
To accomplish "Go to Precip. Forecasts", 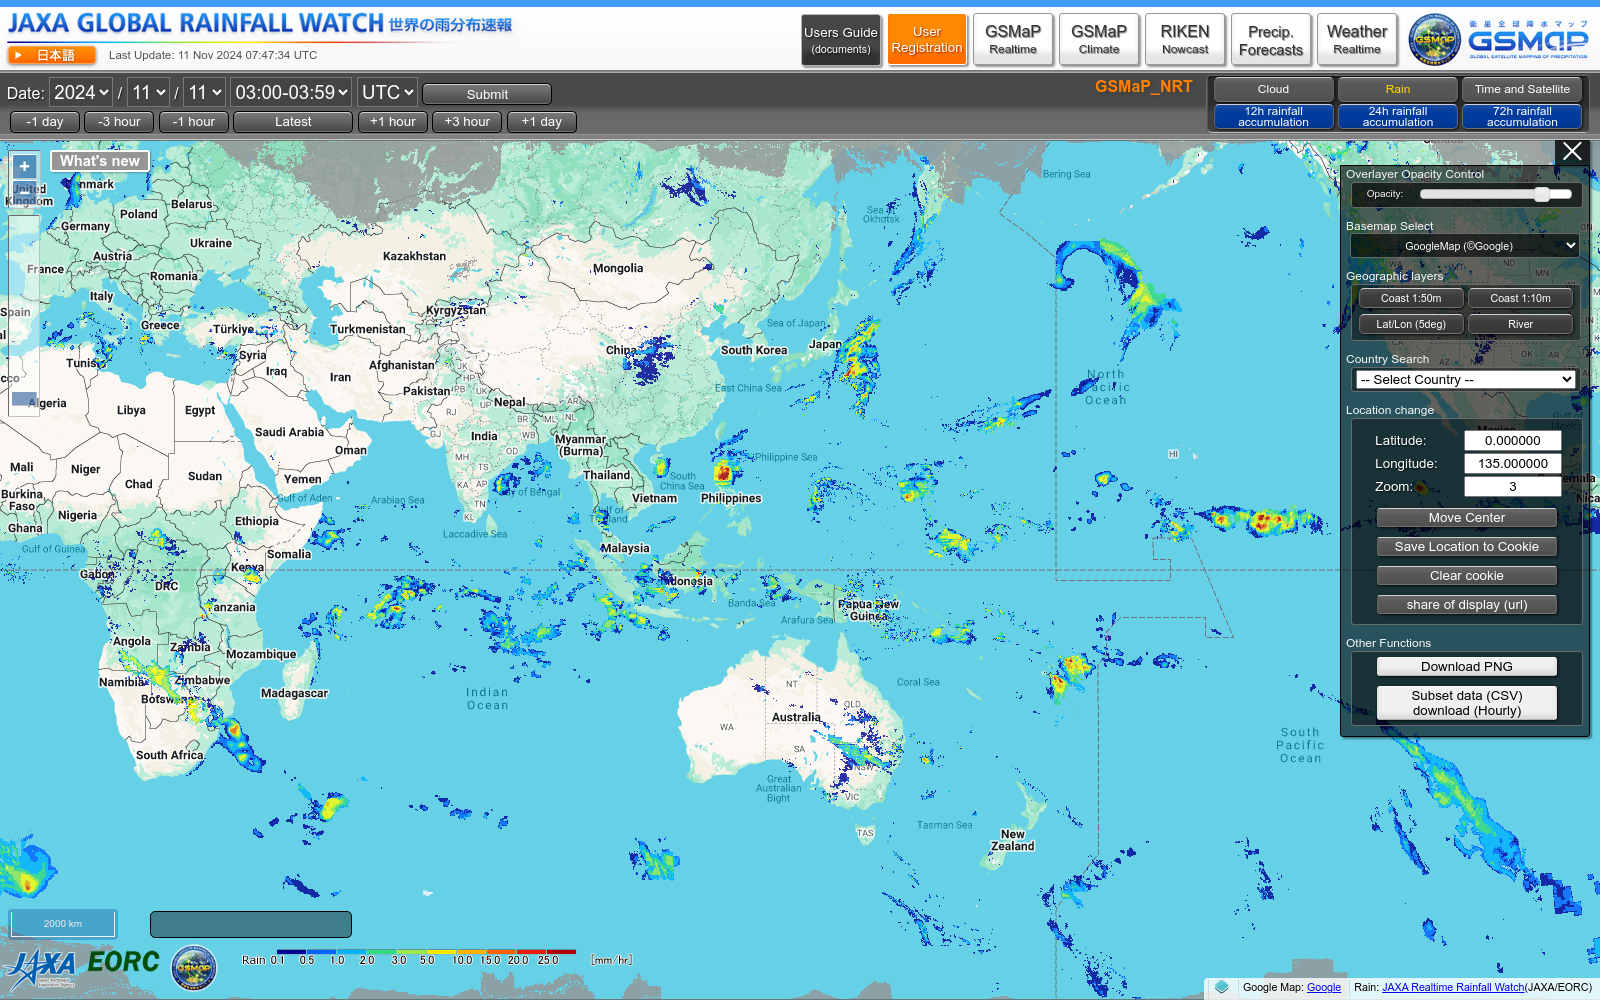I will click(1271, 40).
